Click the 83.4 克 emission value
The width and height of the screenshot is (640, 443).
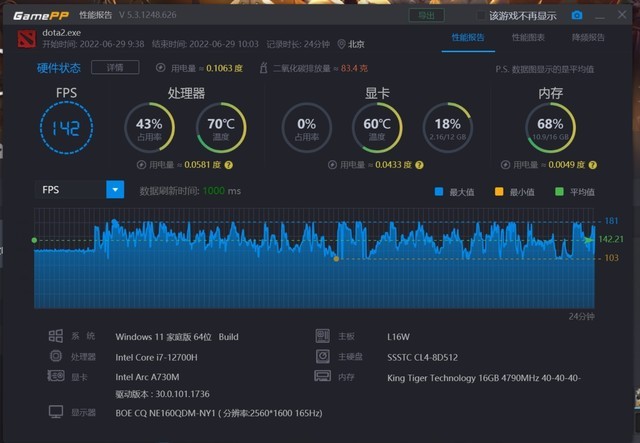coord(354,68)
